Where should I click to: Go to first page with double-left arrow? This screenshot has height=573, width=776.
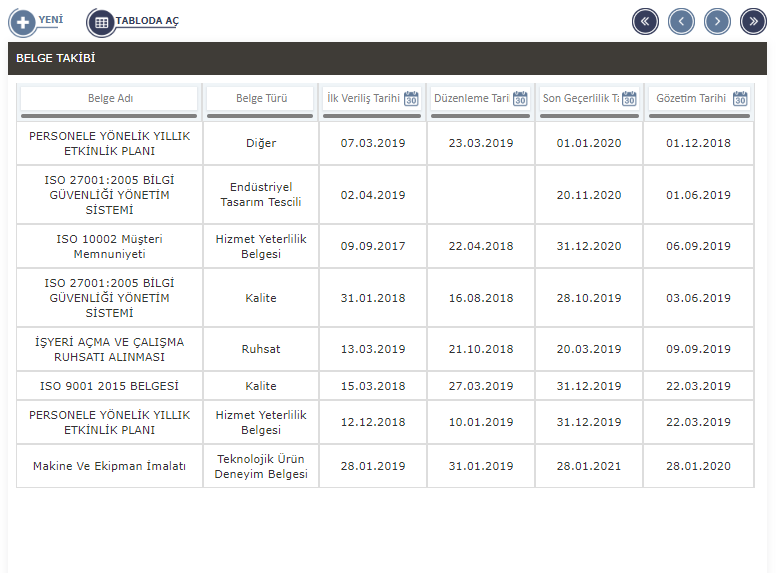[645, 21]
